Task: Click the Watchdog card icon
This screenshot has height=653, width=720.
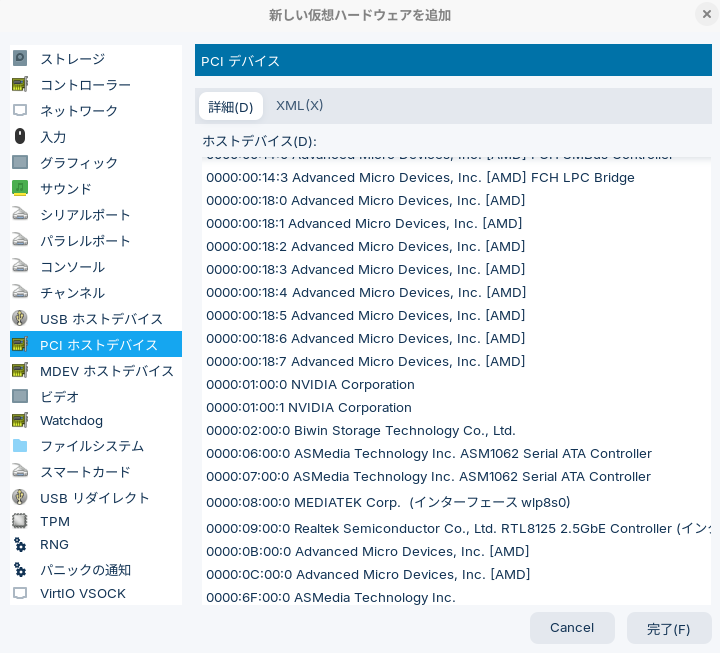Action: click(20, 420)
